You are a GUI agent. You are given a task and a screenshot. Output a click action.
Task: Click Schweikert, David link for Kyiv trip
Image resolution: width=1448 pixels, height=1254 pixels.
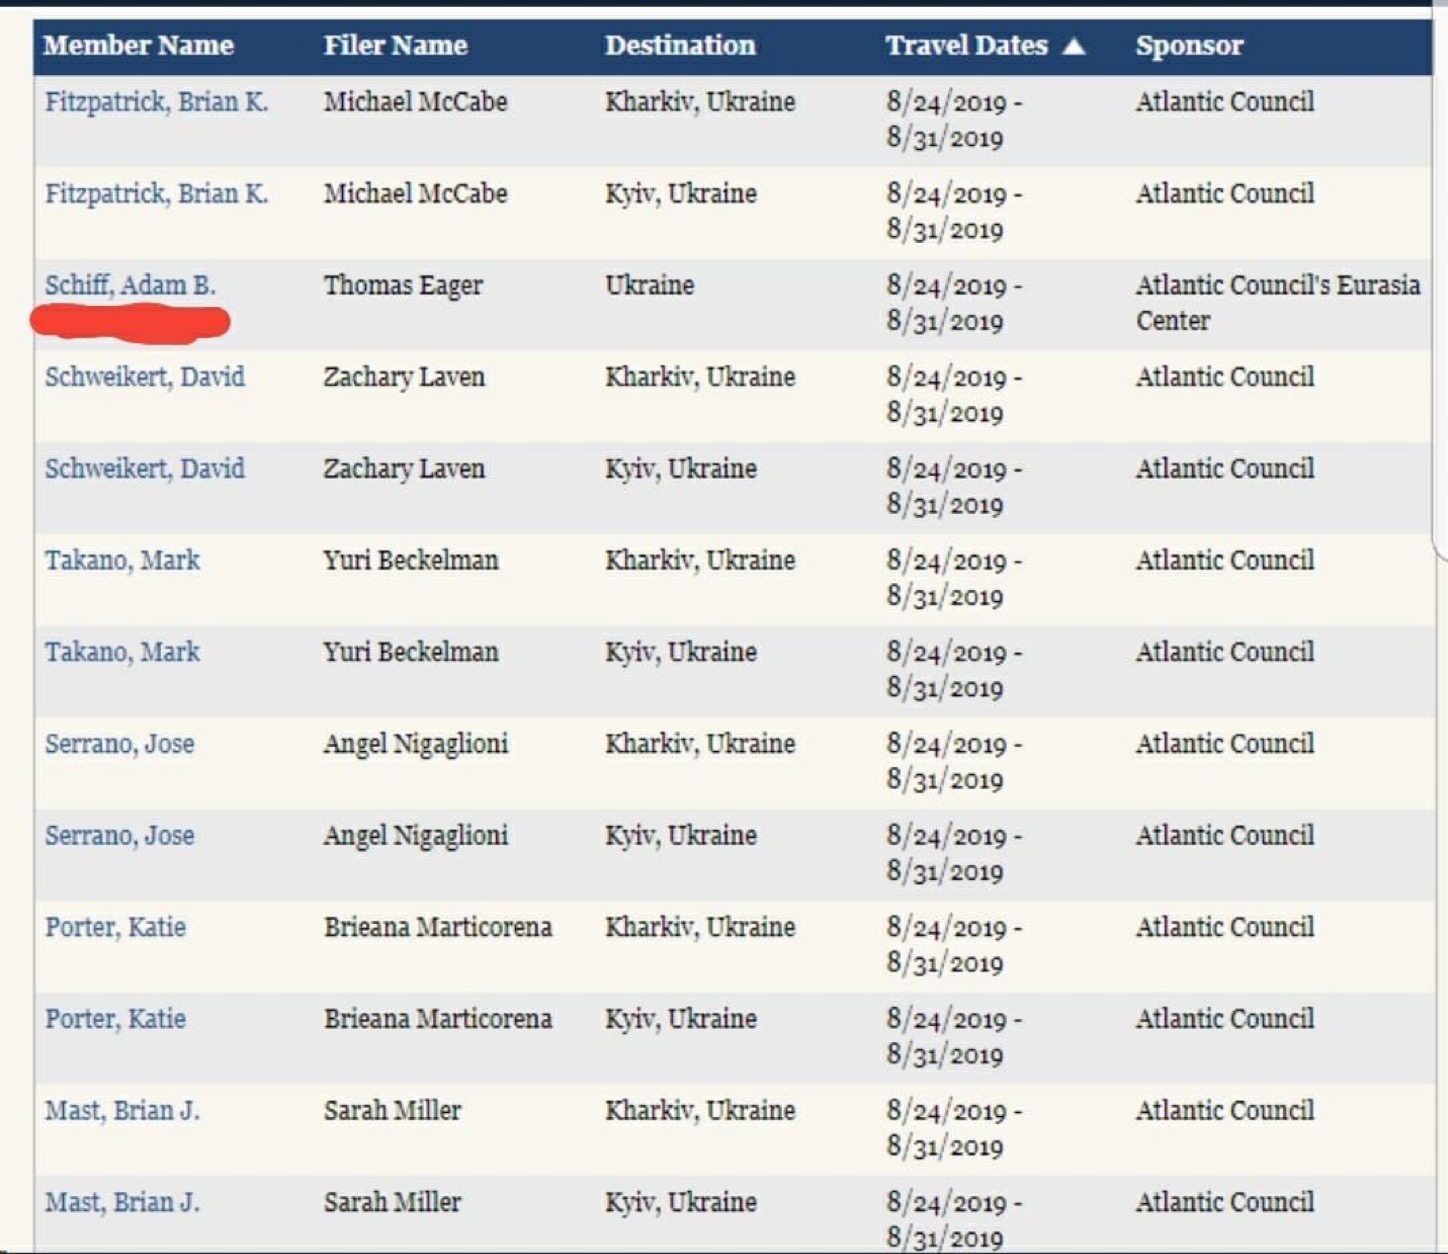(x=144, y=469)
